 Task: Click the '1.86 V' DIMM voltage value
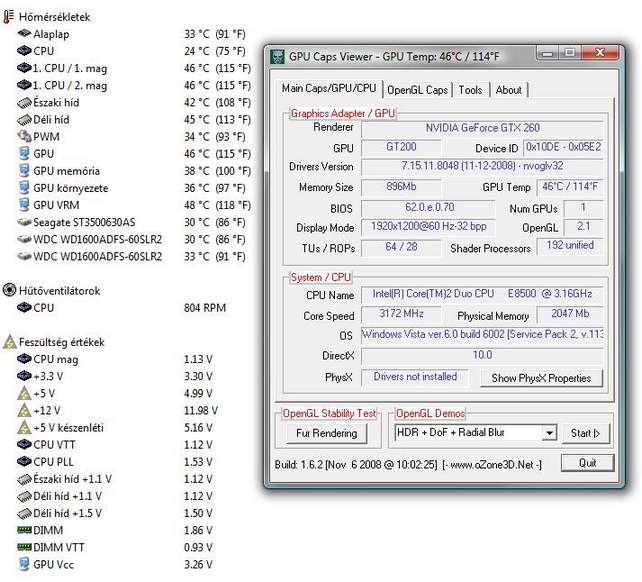click(198, 530)
